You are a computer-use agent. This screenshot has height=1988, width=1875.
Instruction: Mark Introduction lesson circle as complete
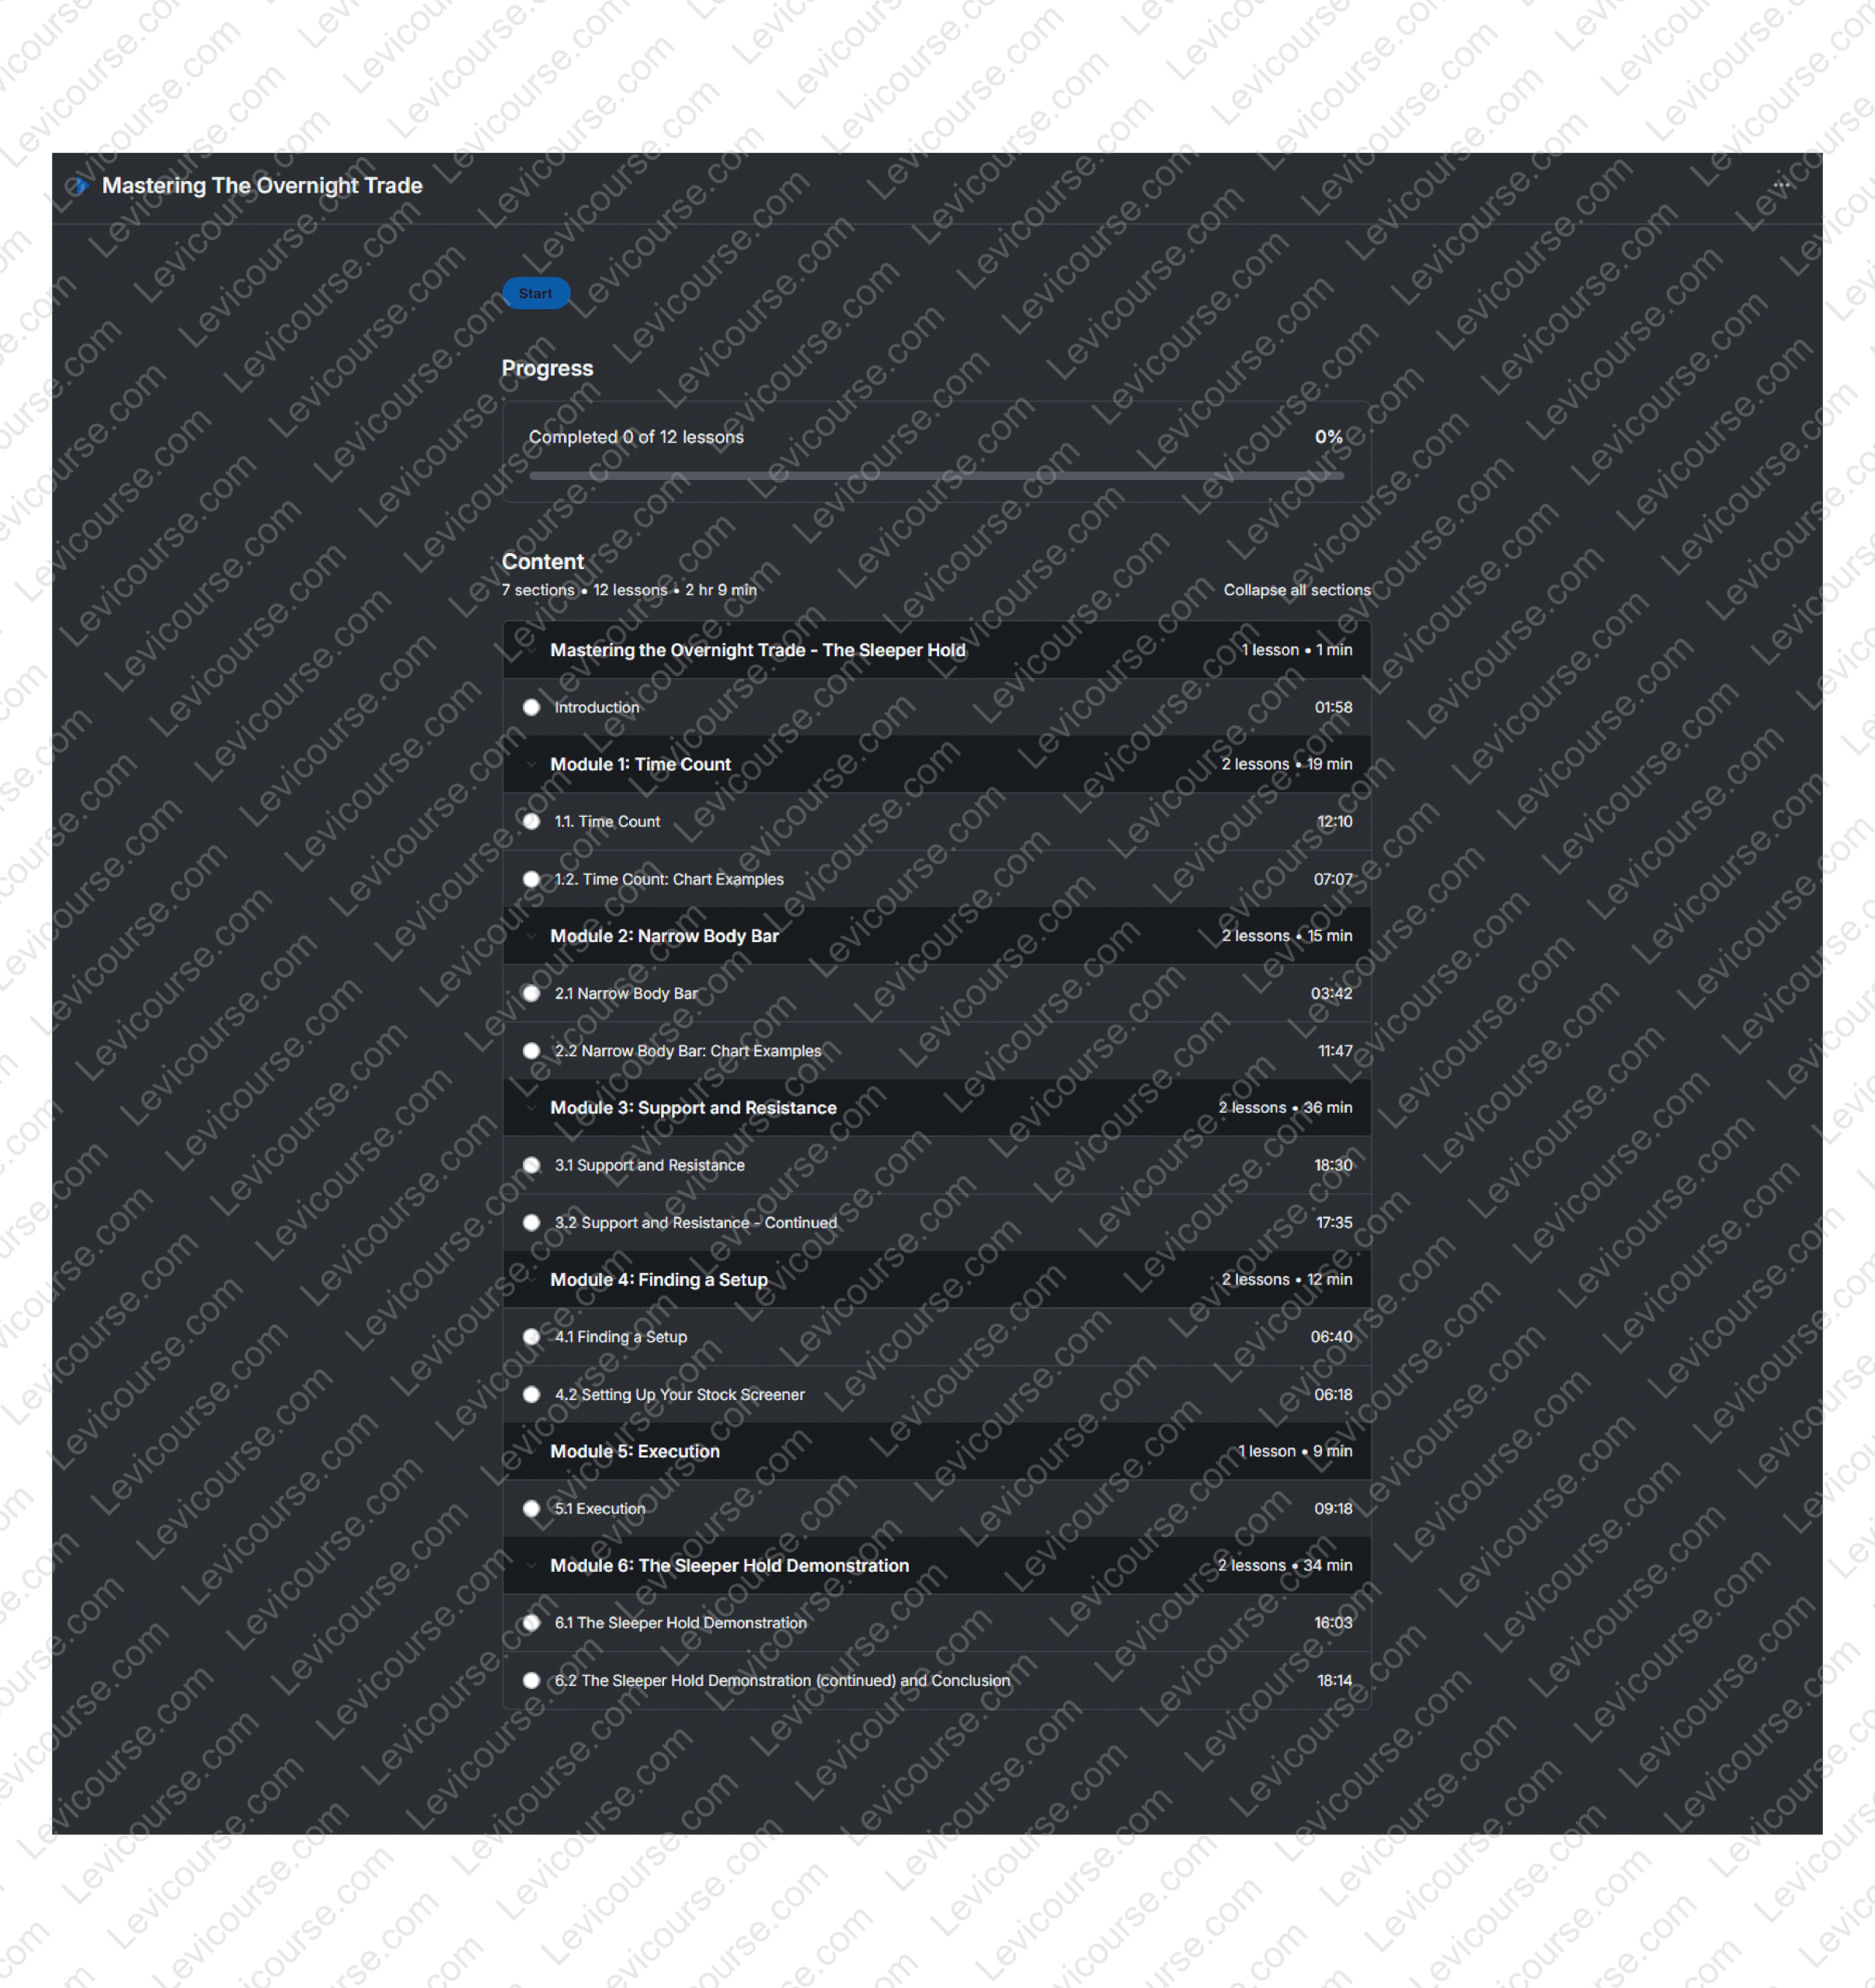531,707
